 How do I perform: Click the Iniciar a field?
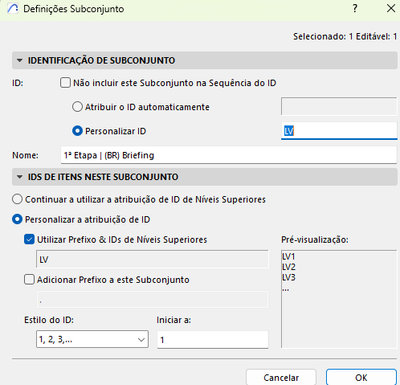point(213,340)
